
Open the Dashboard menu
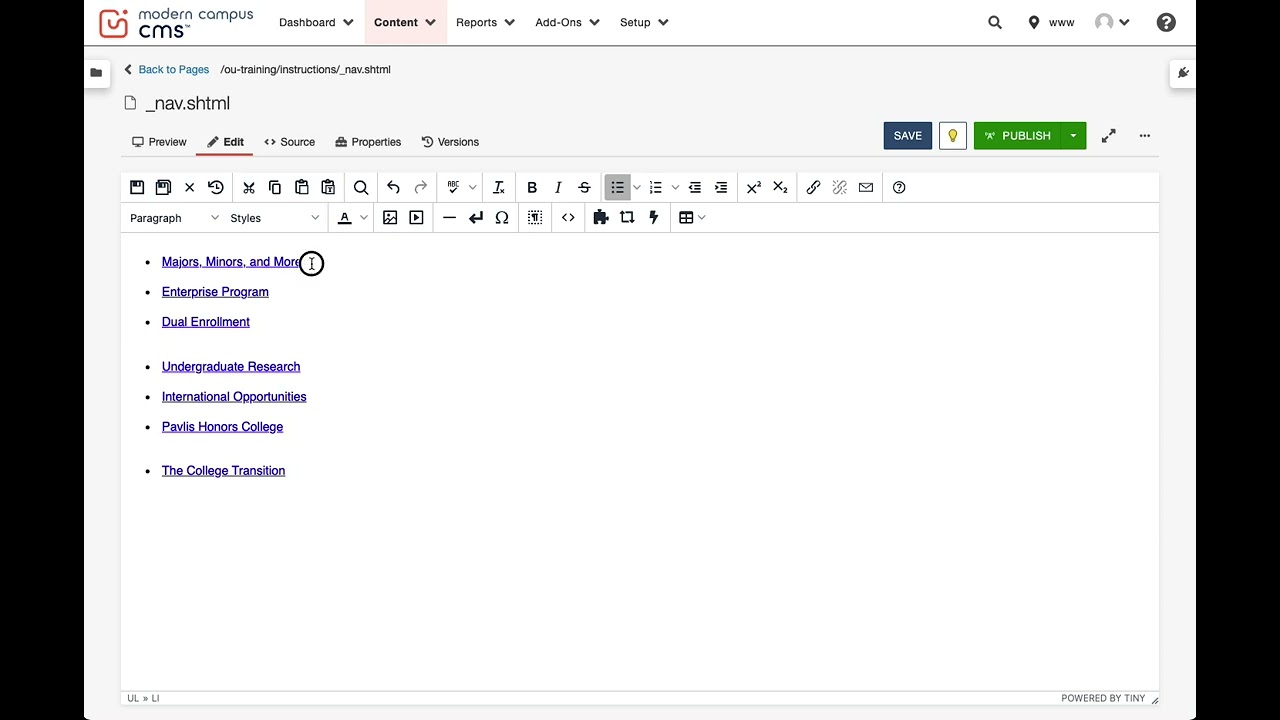pyautogui.click(x=316, y=22)
